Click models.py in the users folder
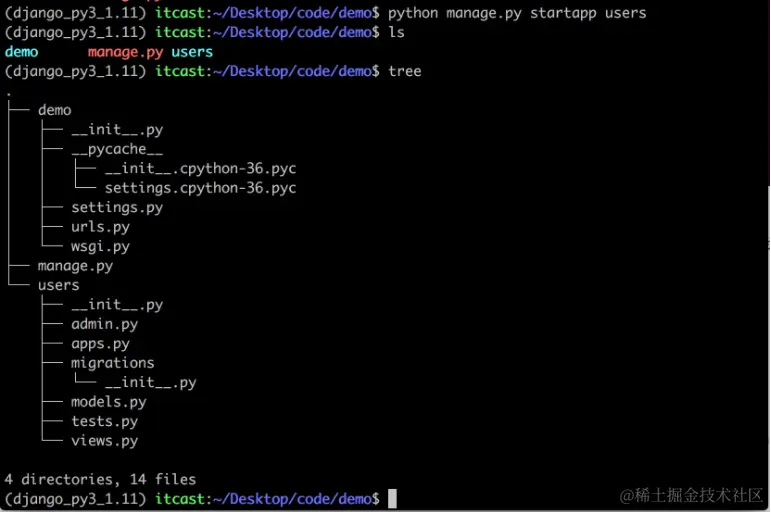 click(108, 402)
